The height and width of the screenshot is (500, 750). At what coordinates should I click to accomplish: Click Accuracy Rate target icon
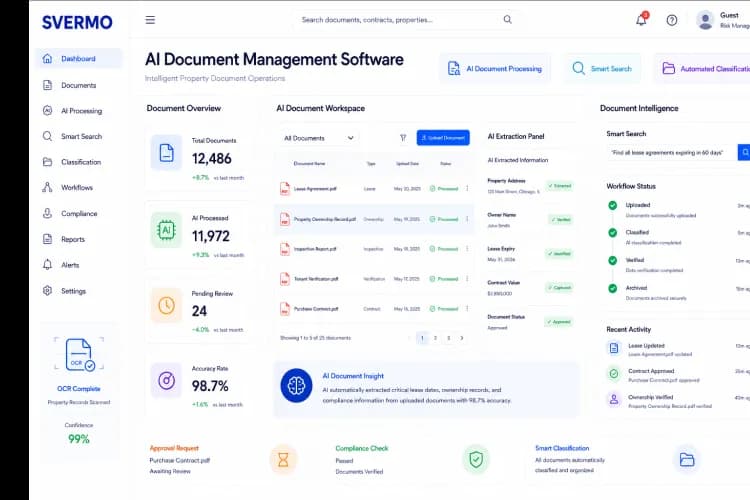click(166, 380)
